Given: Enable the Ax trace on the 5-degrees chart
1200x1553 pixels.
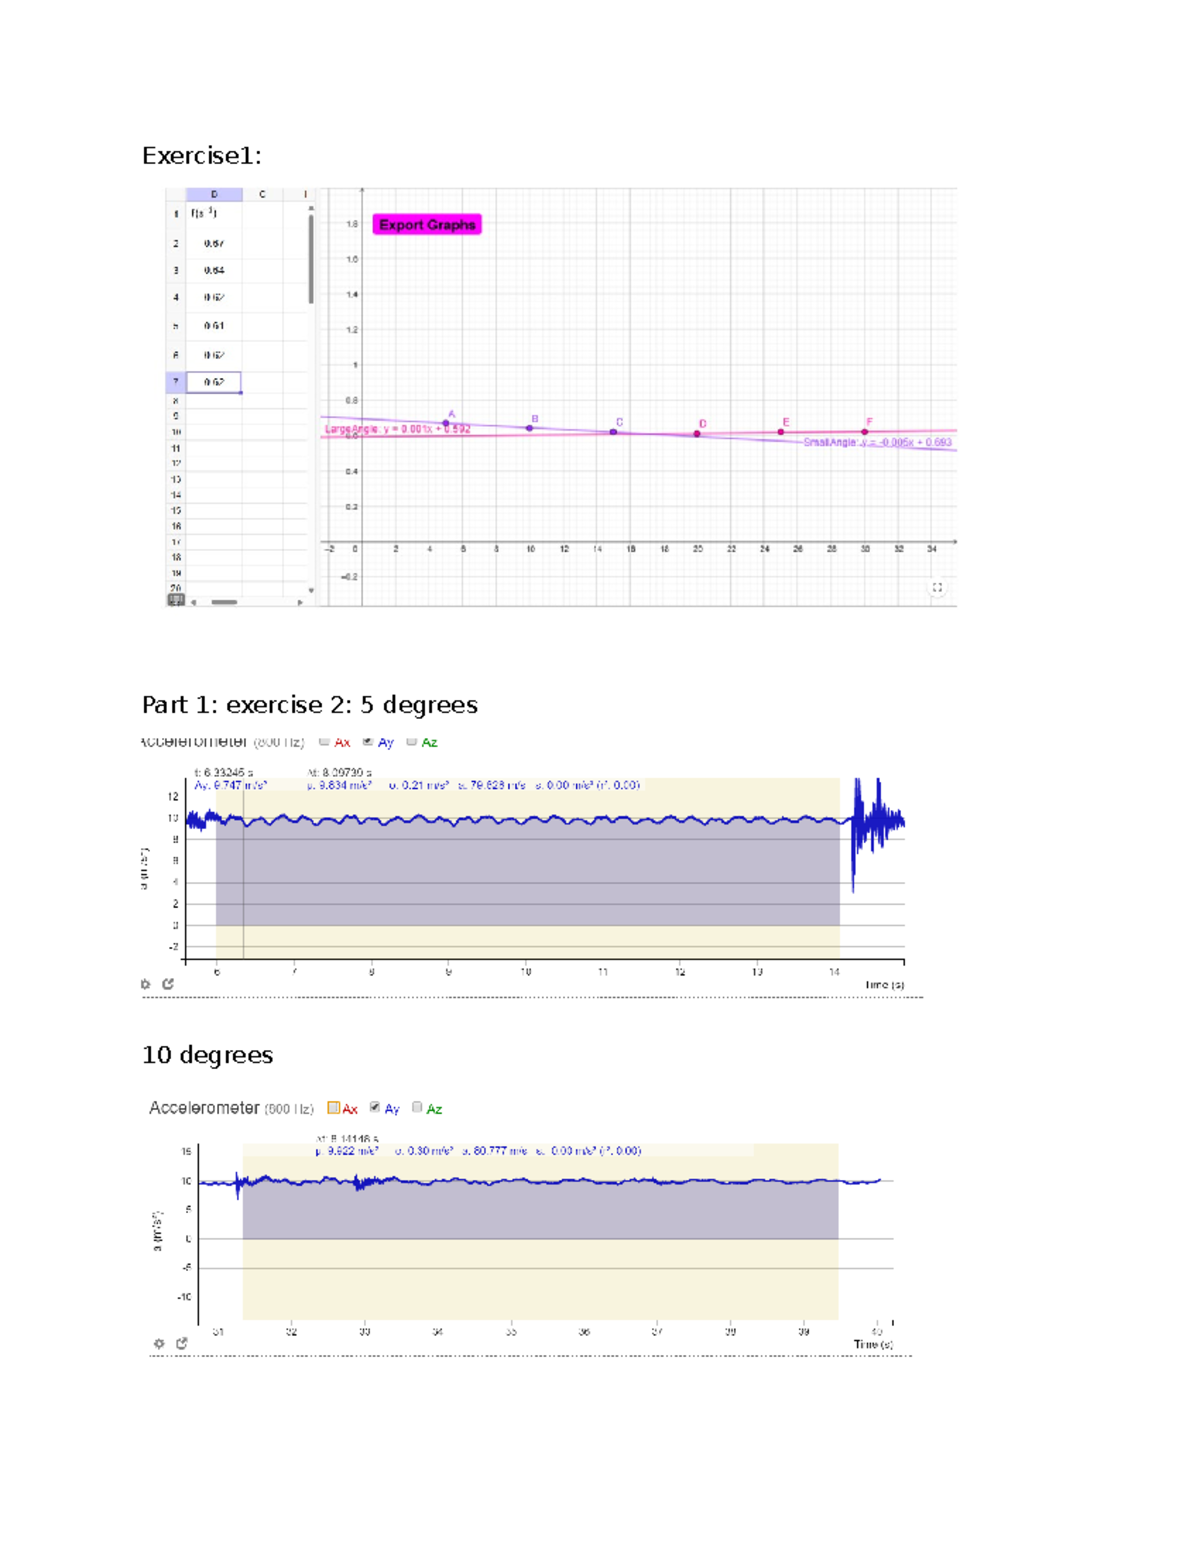Looking at the screenshot, I should pos(325,742).
